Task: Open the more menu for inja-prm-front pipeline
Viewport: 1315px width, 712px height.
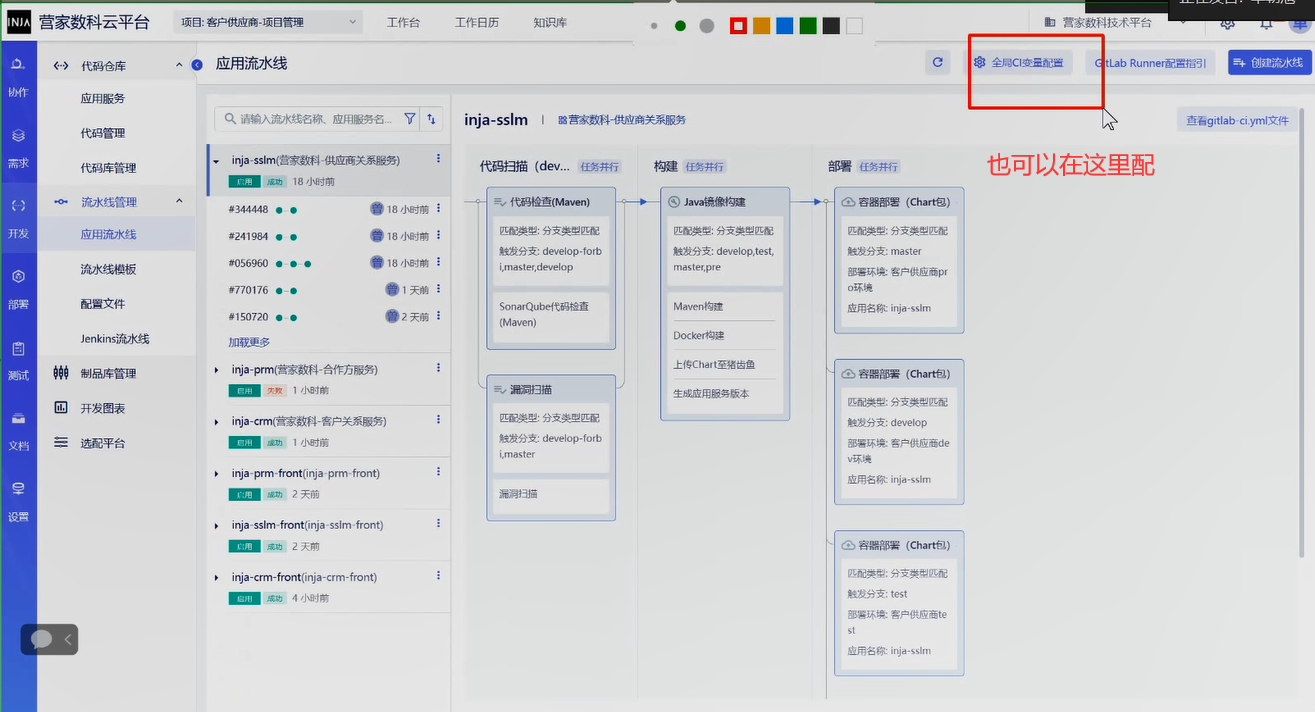Action: [438, 472]
